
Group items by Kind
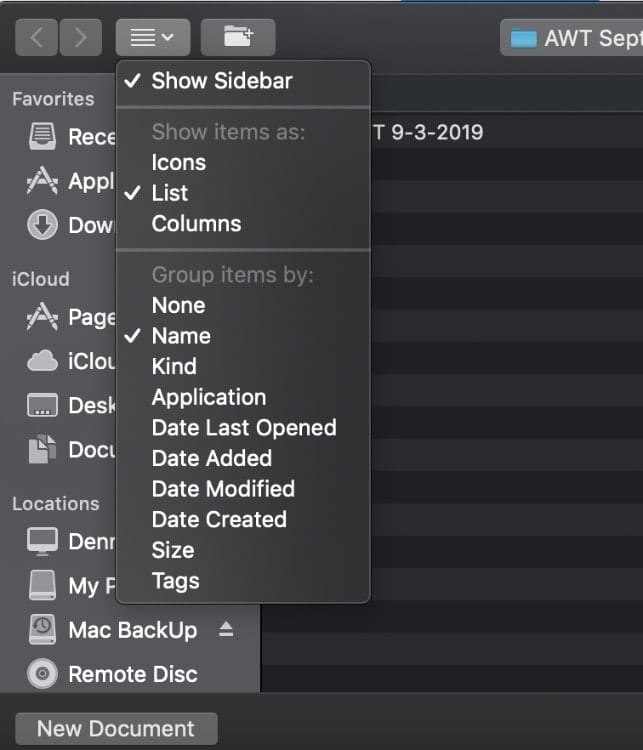tap(174, 366)
